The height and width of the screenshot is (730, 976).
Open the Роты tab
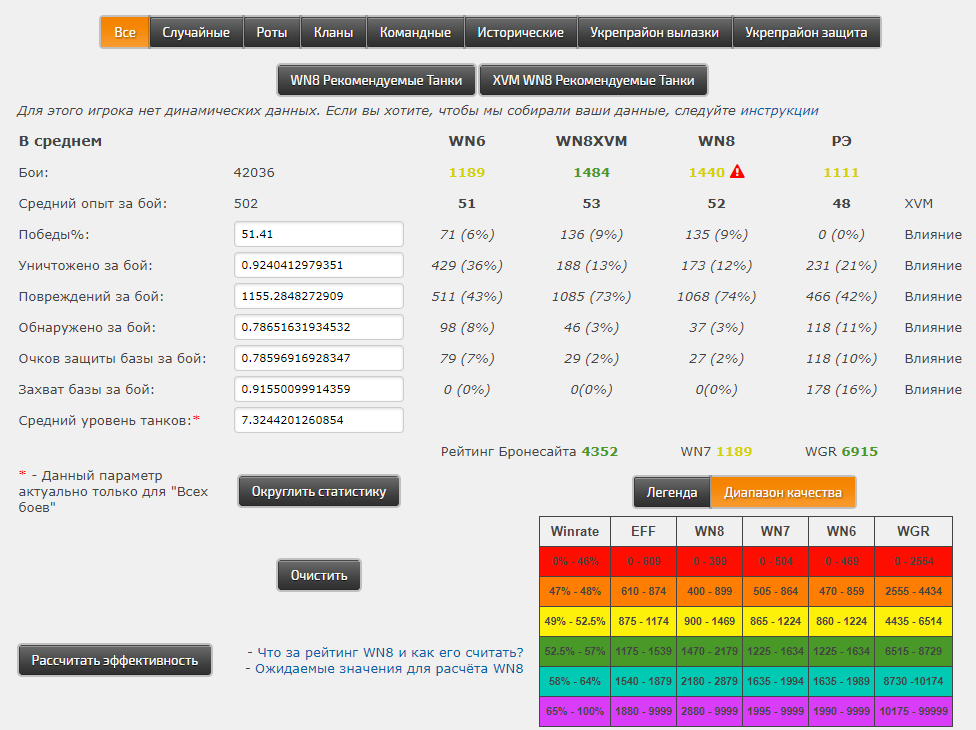click(271, 33)
